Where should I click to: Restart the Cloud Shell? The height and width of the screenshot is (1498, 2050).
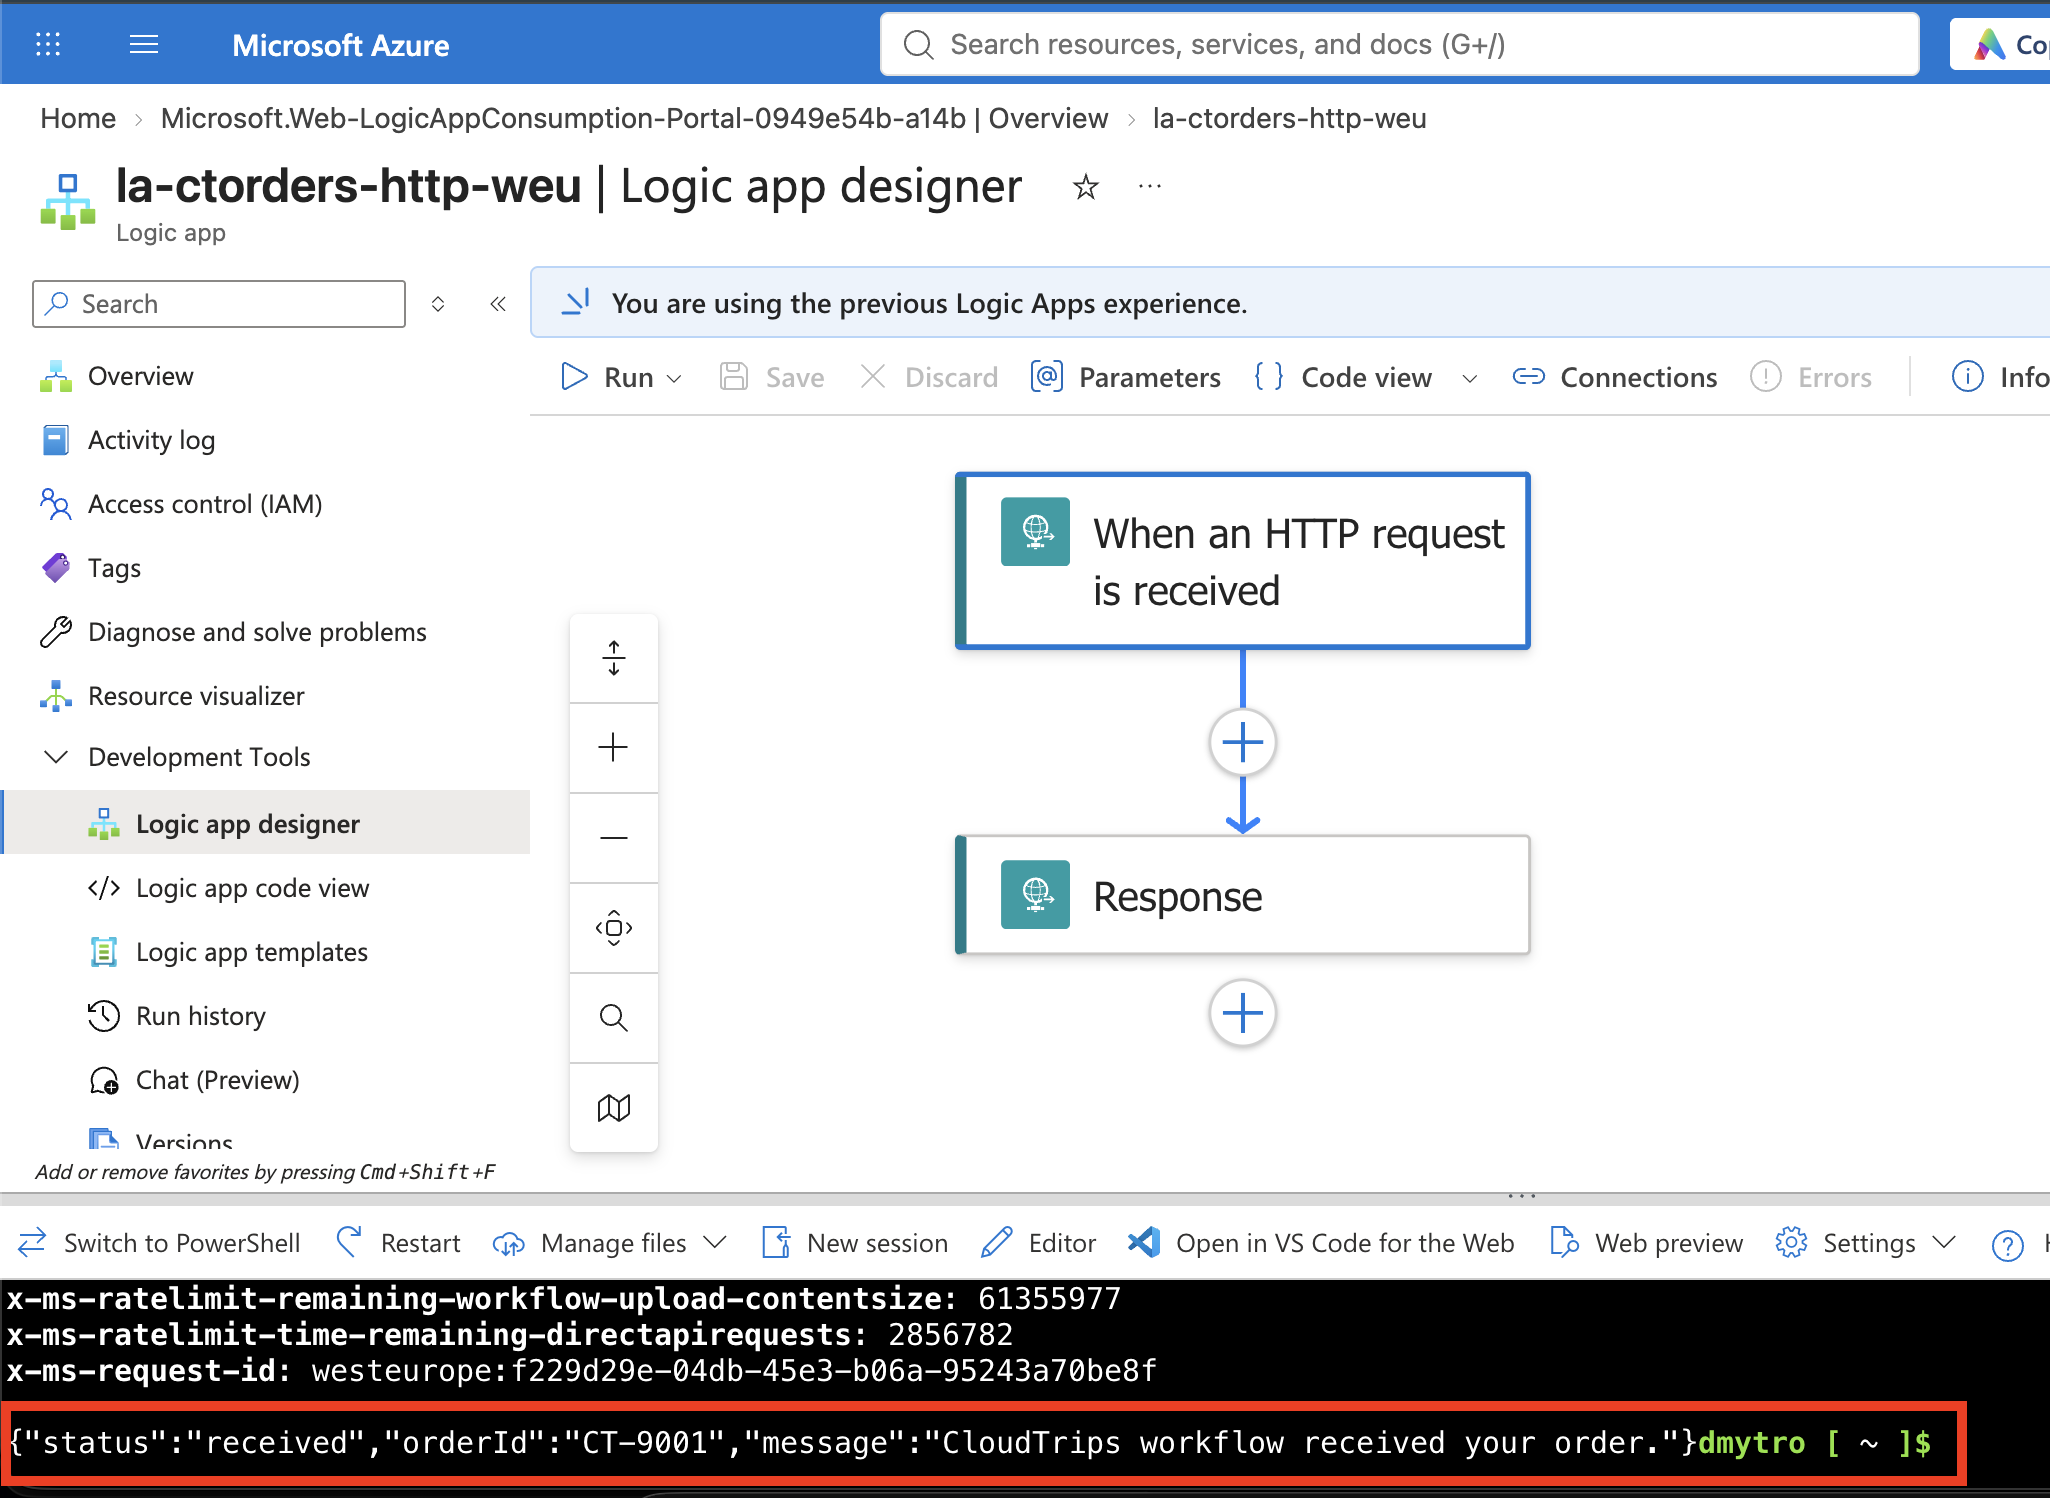pos(398,1243)
